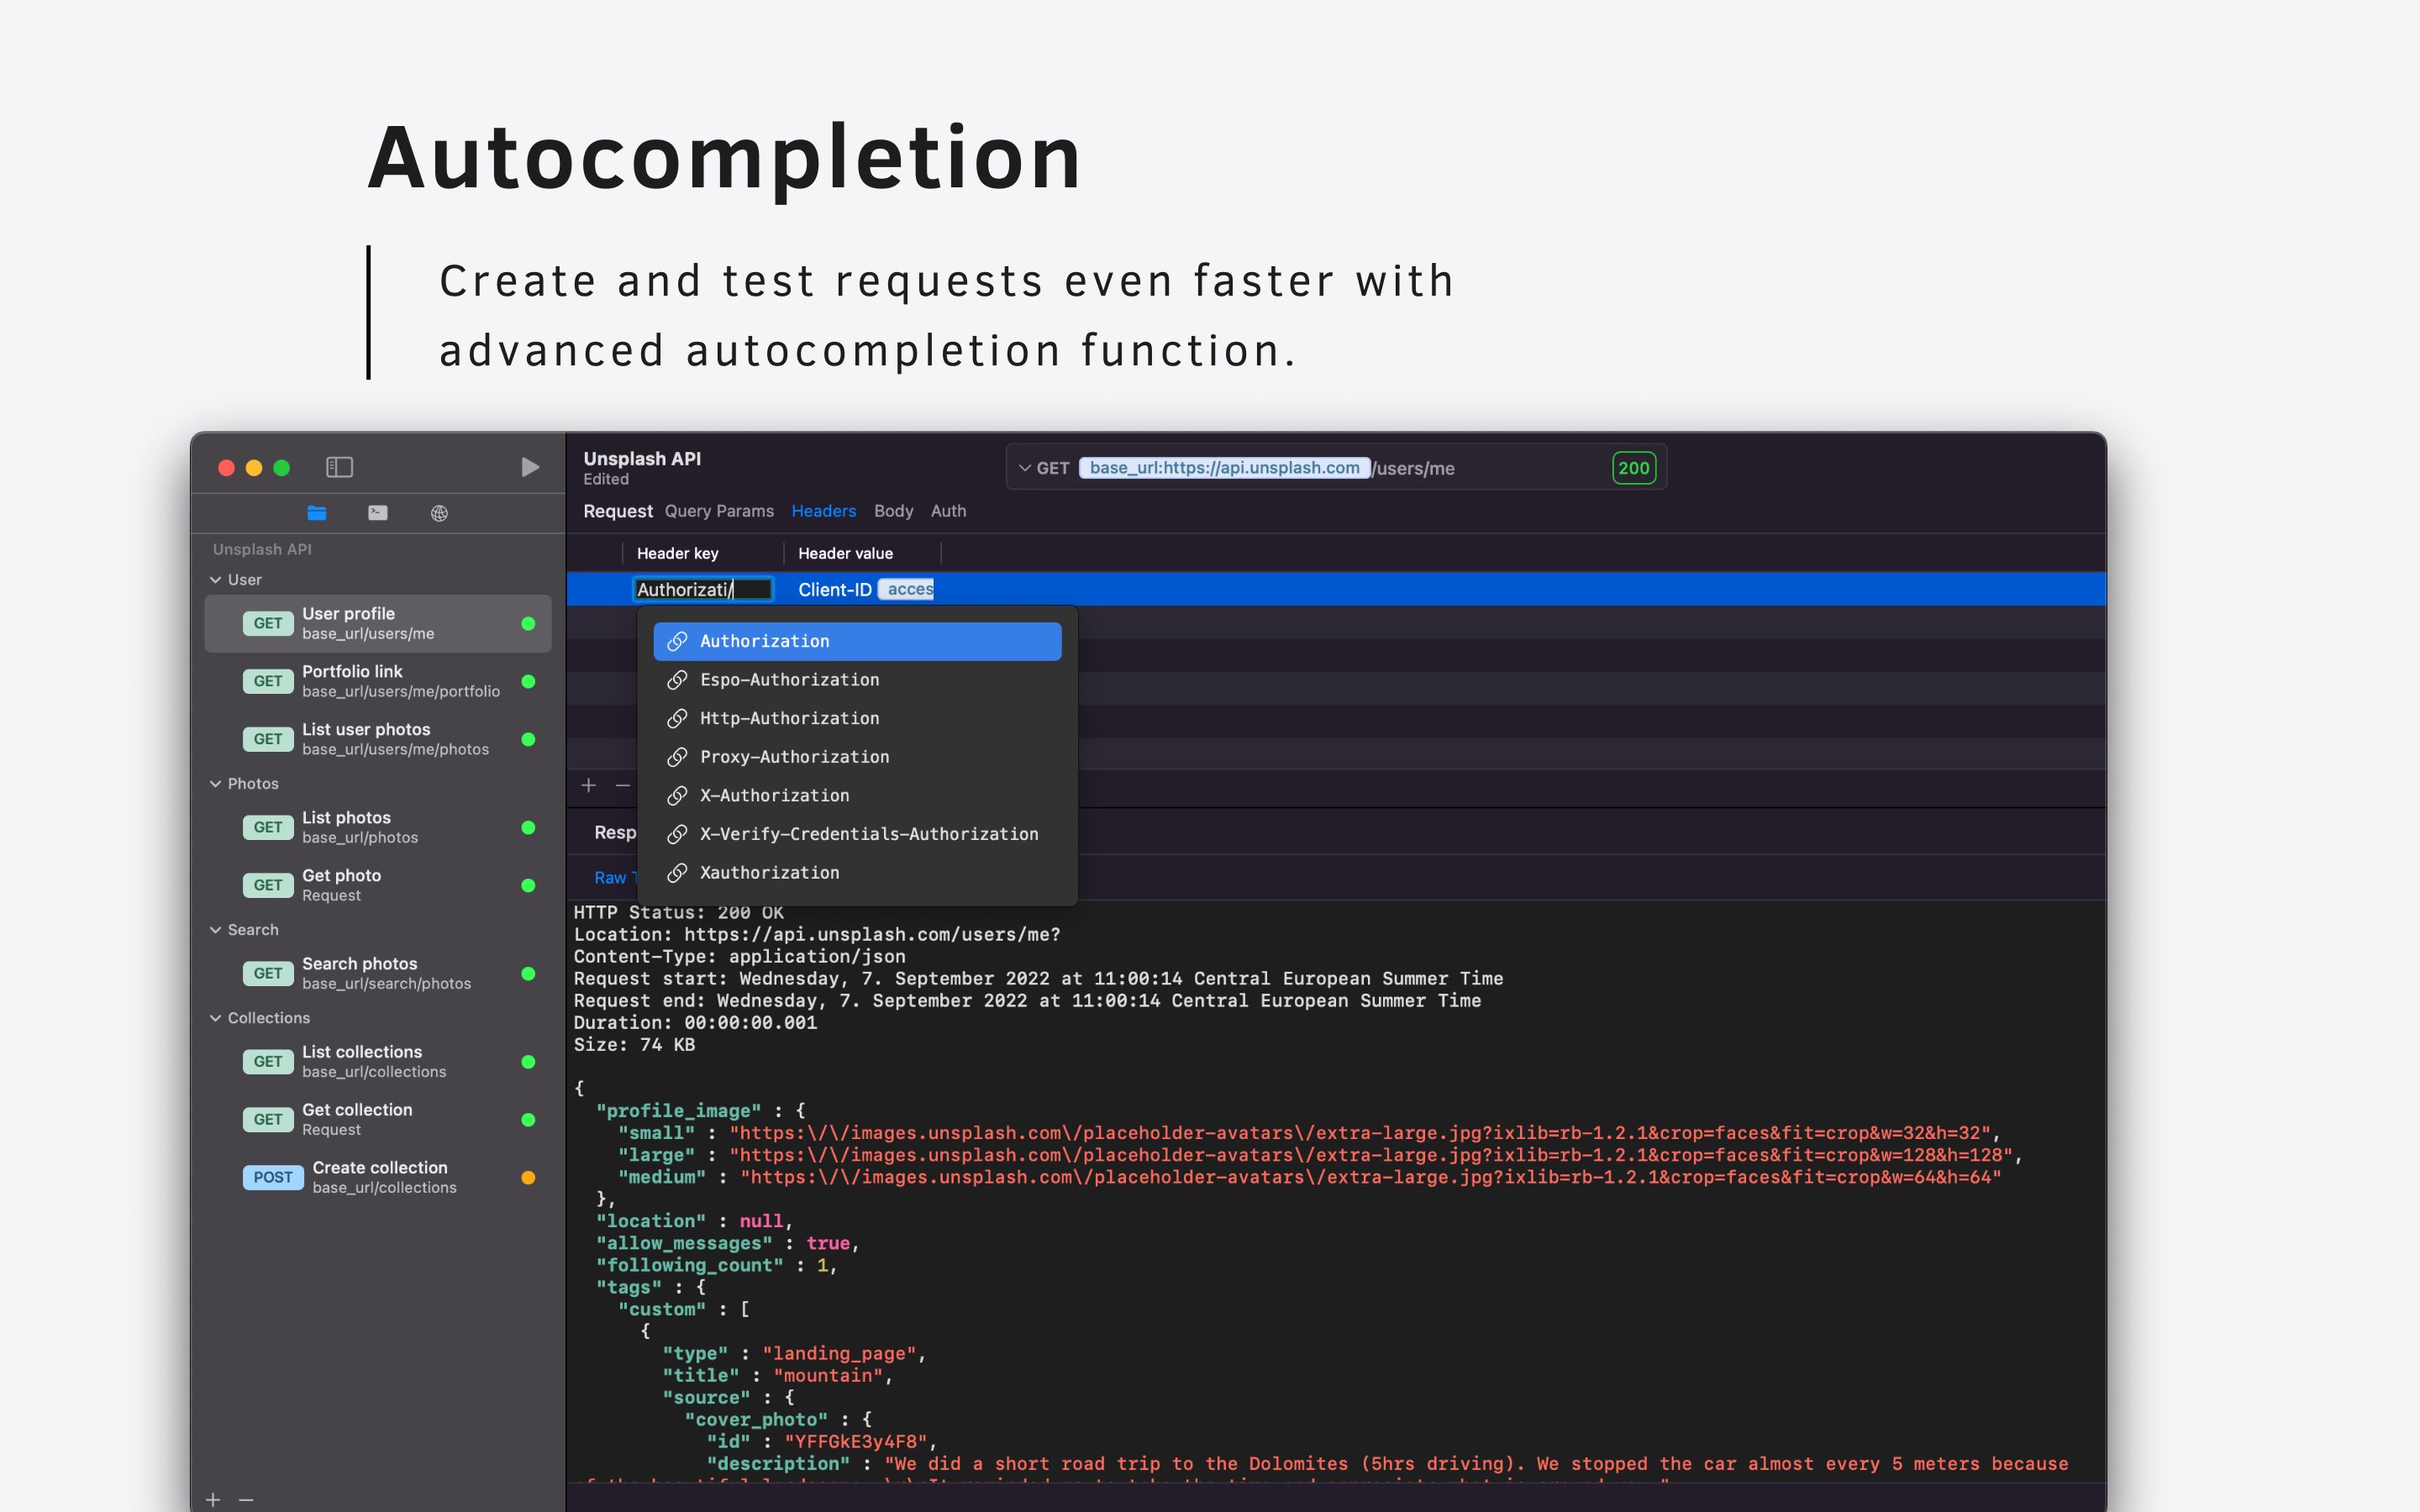Image resolution: width=2420 pixels, height=1512 pixels.
Task: Open HTTP method dropdown next to GET
Action: 1025,468
